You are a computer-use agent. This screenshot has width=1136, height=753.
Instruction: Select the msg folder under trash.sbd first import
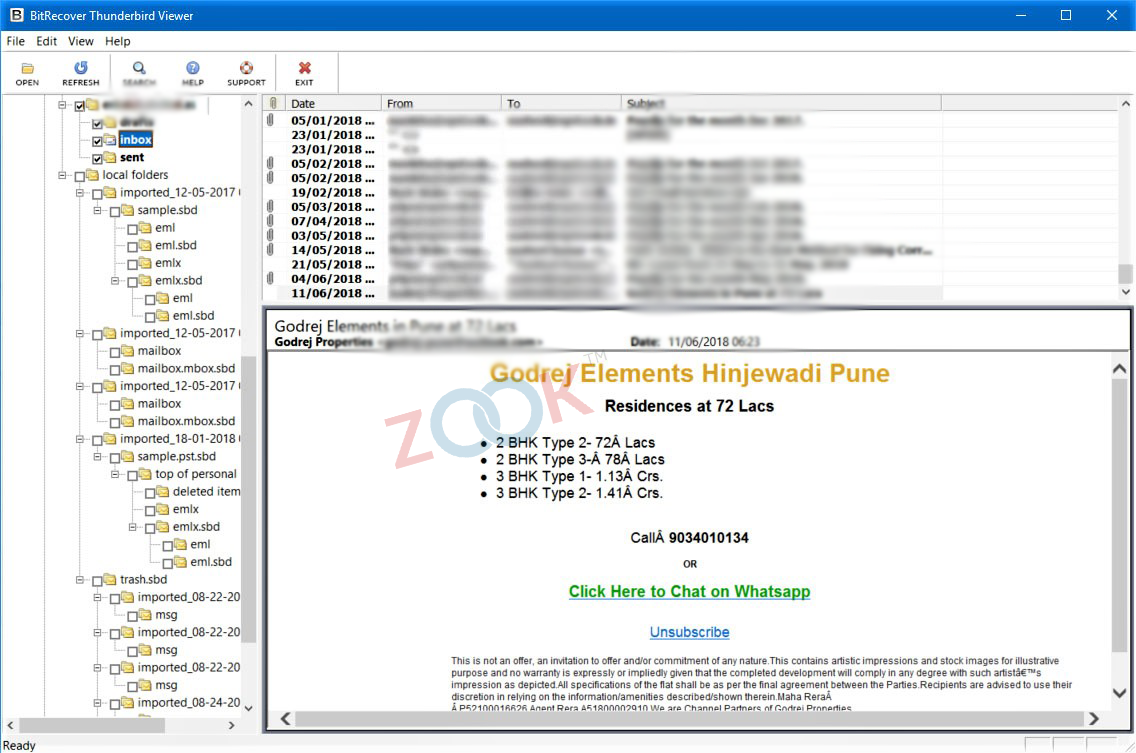pos(166,615)
